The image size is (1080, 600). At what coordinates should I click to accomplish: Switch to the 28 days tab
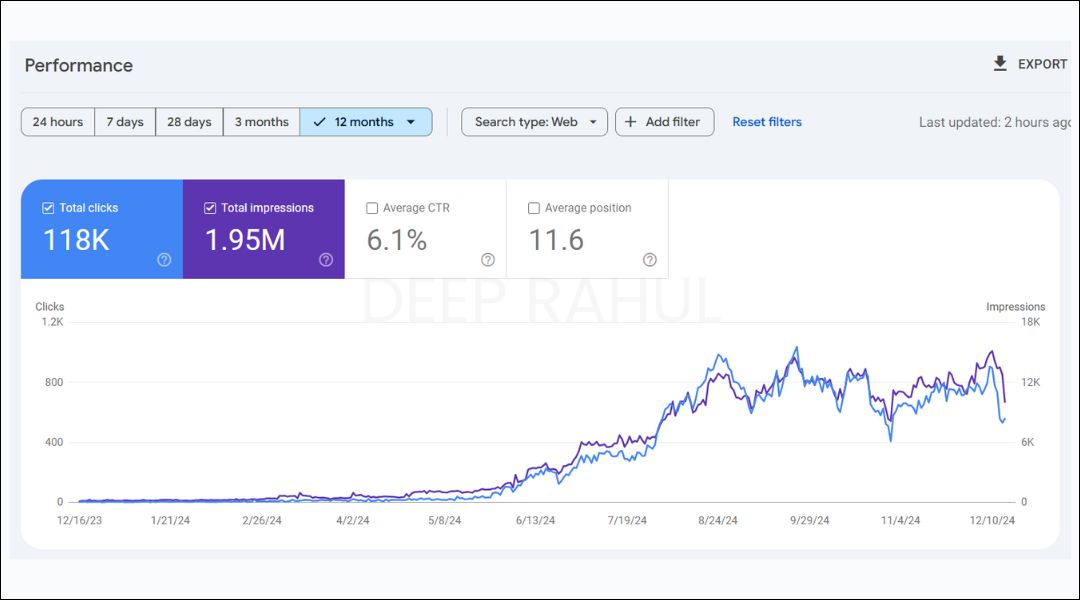(189, 121)
